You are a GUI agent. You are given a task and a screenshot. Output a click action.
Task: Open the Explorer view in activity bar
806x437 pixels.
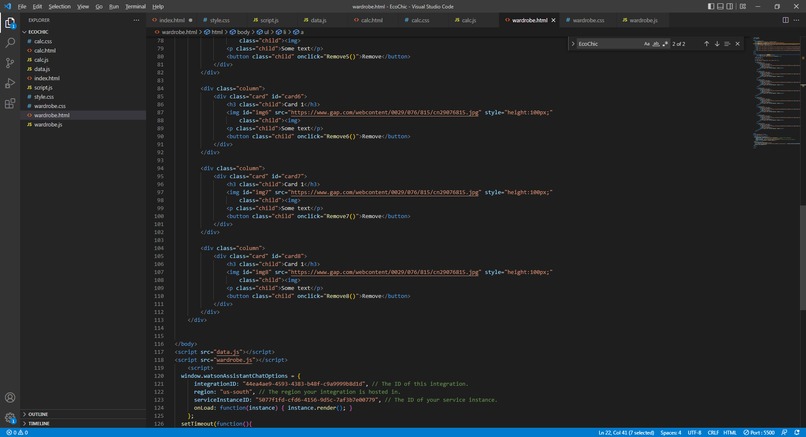pyautogui.click(x=10, y=23)
